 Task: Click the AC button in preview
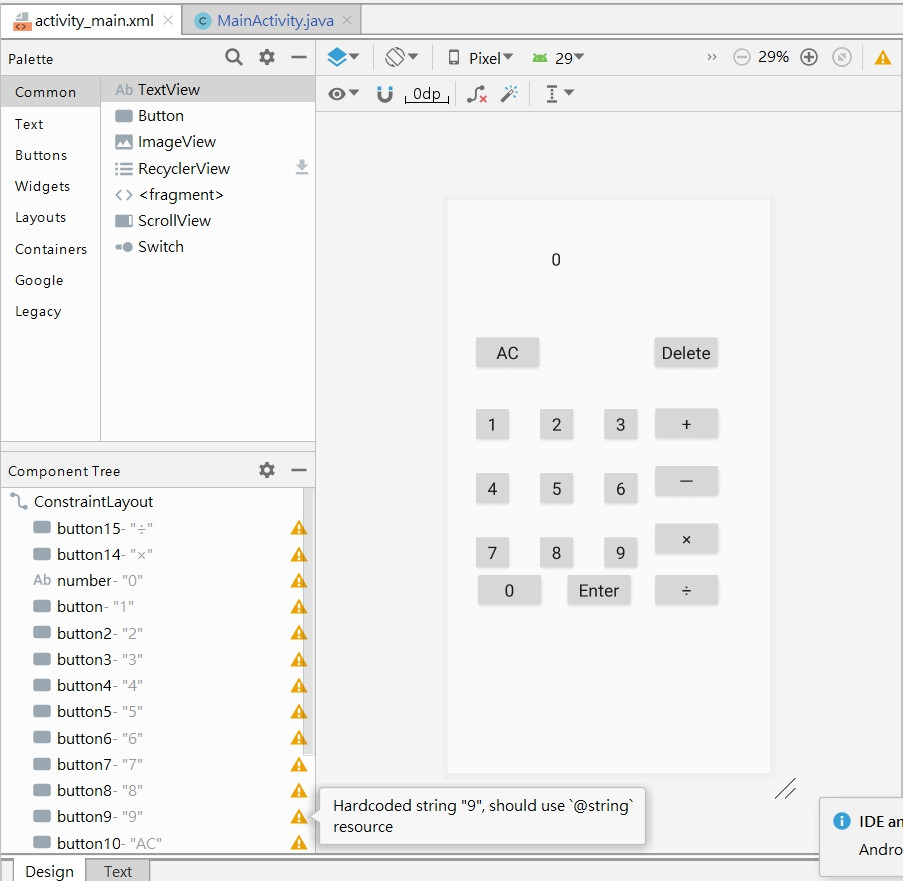click(x=507, y=352)
